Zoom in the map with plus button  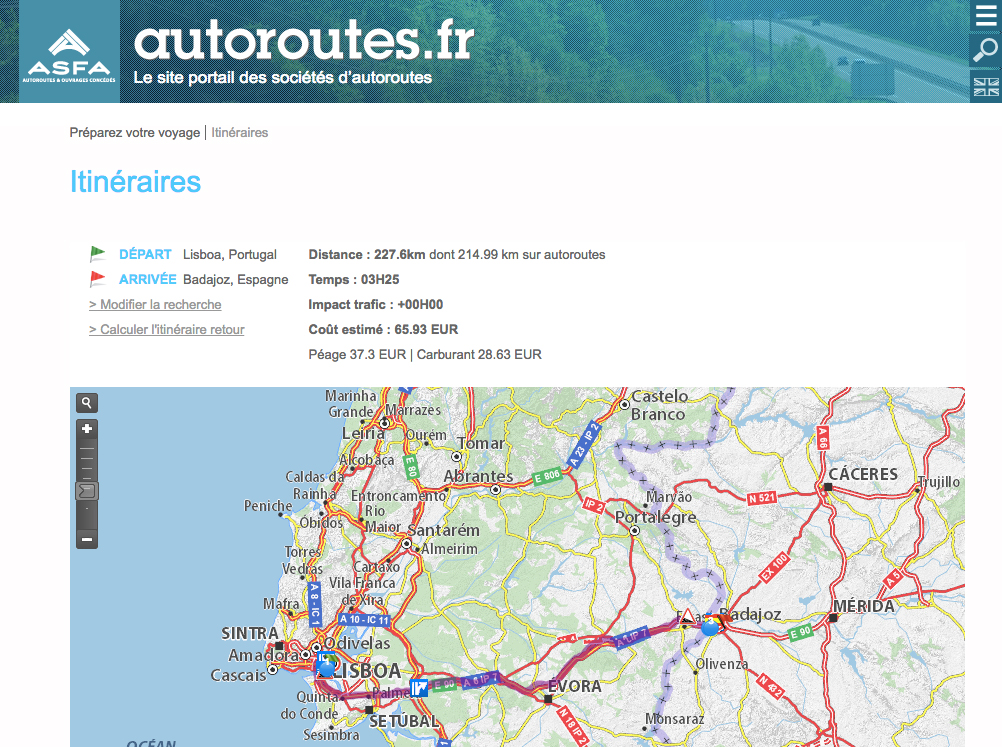click(x=88, y=429)
